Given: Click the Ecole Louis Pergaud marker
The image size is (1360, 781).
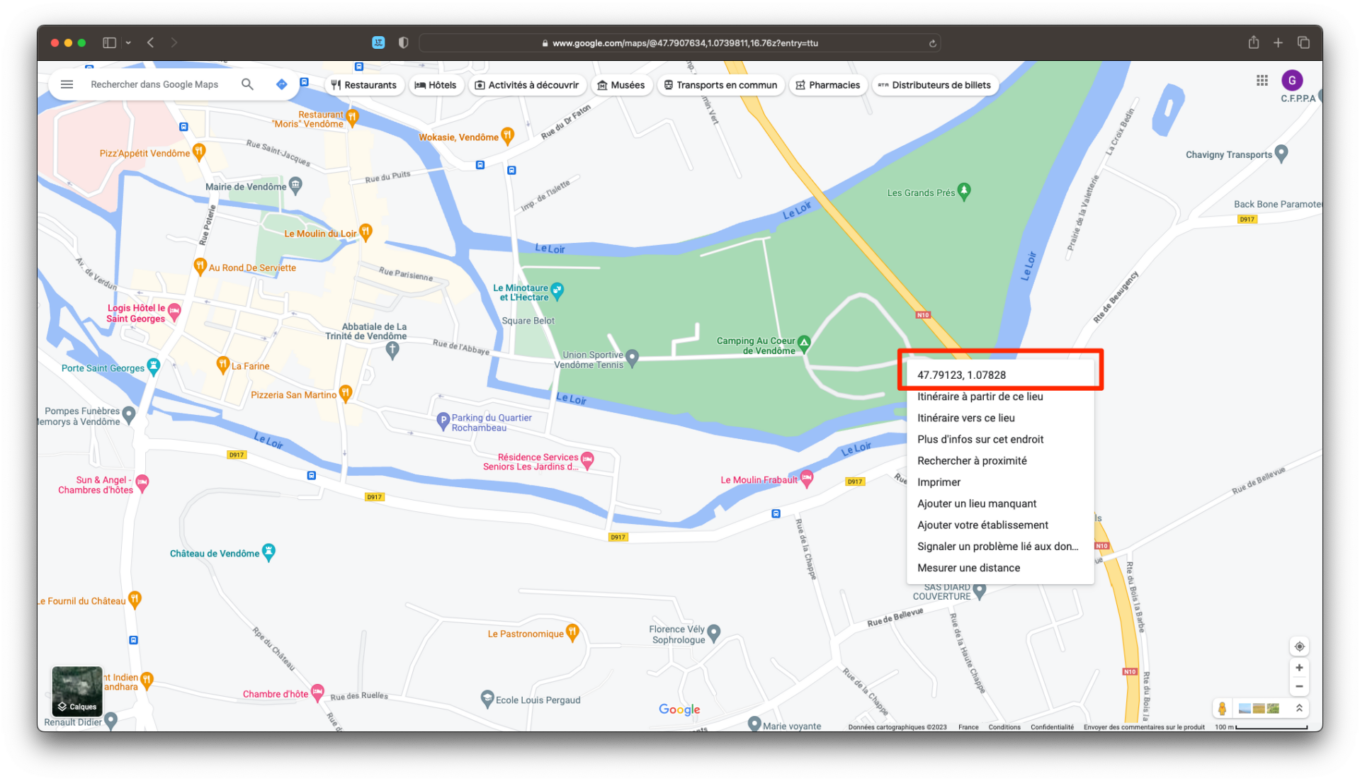Looking at the screenshot, I should [x=487, y=698].
